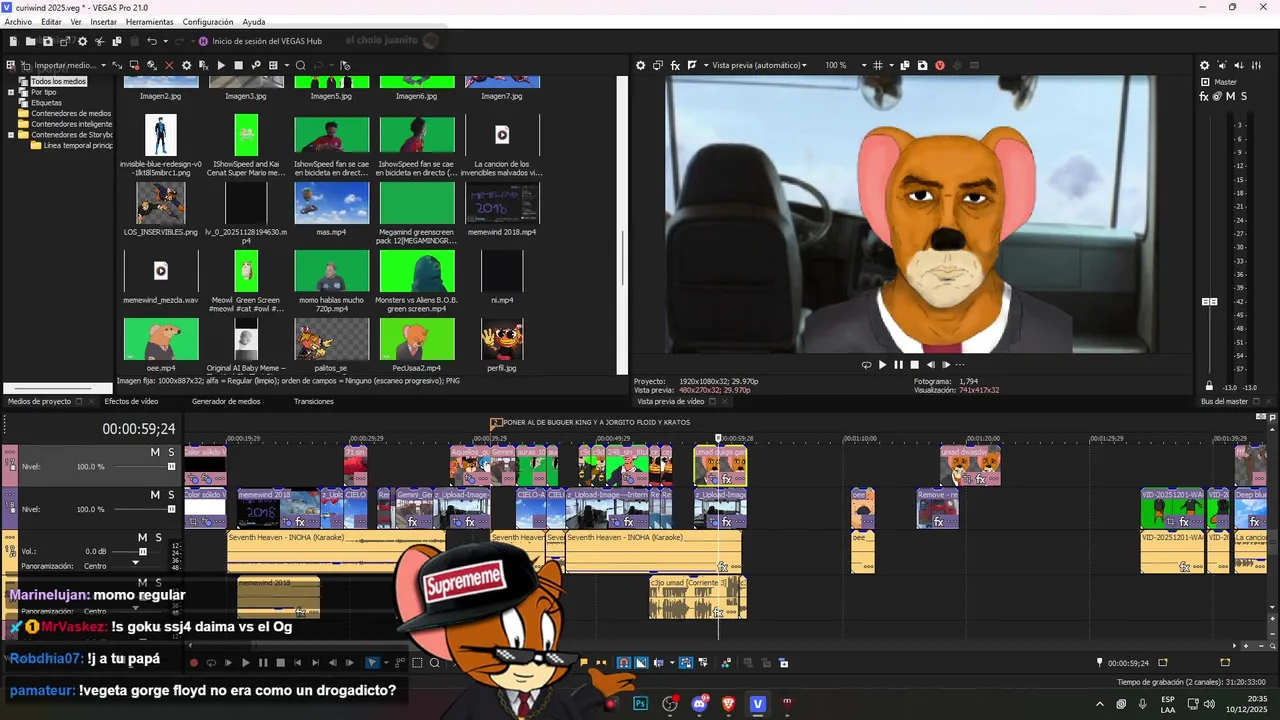The width and height of the screenshot is (1280, 720).
Task: Save snapshot to file in preview toolbar
Action: click(x=922, y=65)
